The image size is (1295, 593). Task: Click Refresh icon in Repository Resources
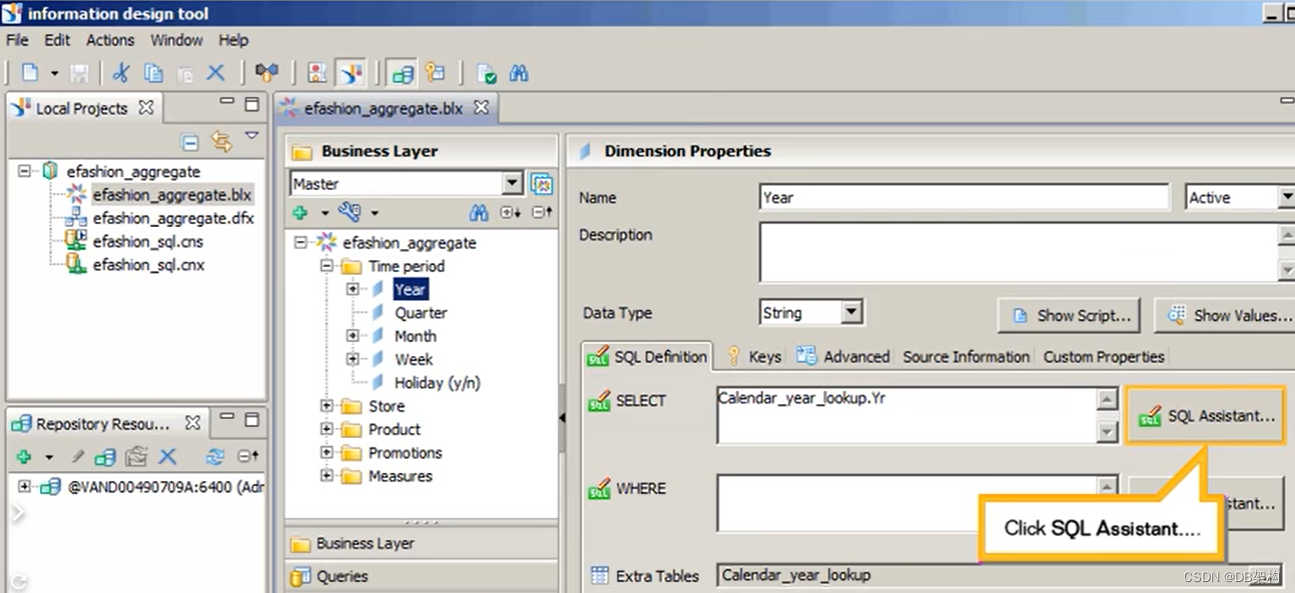tap(215, 457)
